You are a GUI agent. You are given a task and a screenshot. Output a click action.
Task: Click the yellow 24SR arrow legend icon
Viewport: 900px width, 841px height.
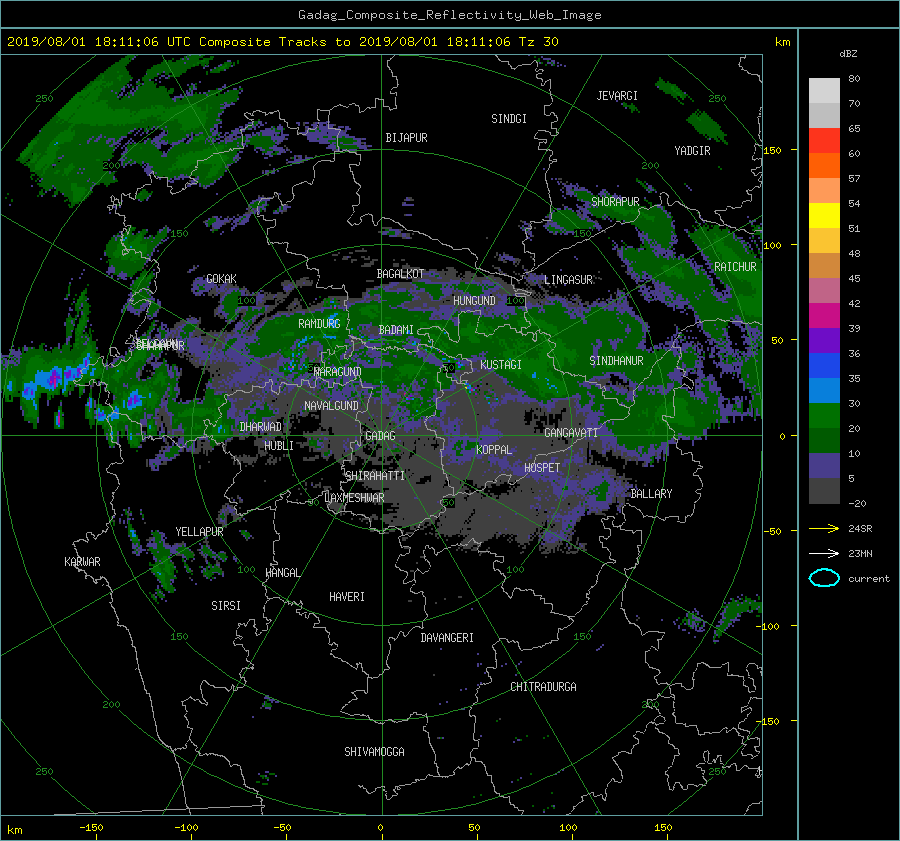(x=824, y=528)
